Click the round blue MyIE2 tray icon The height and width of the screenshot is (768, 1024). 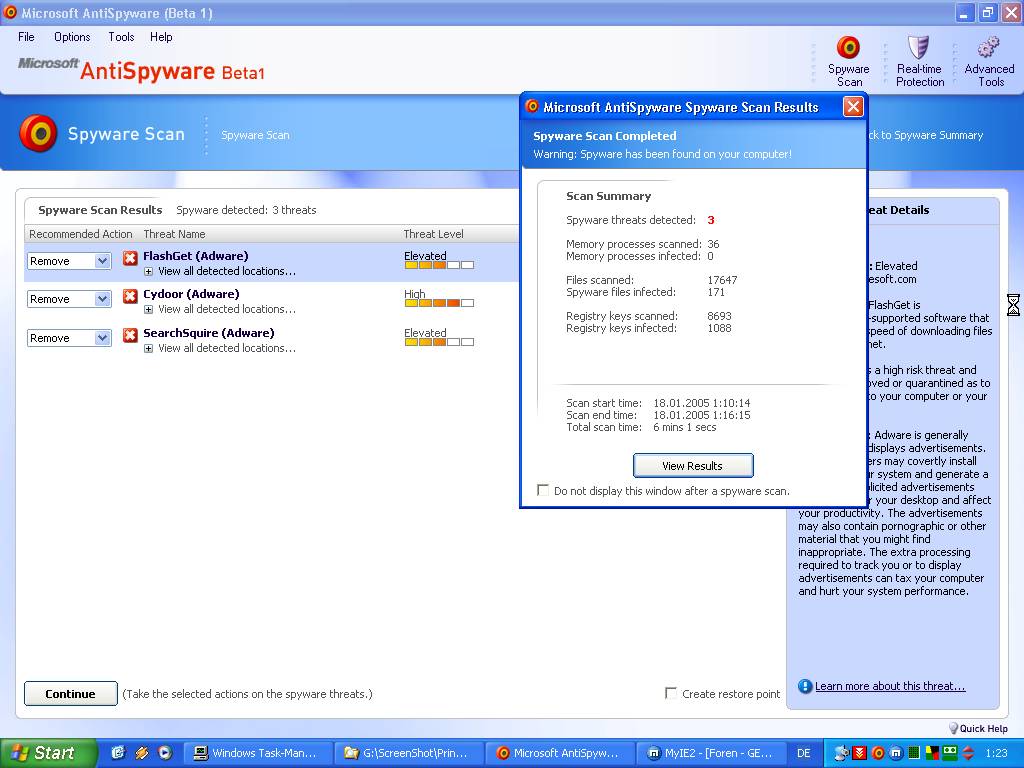point(896,753)
